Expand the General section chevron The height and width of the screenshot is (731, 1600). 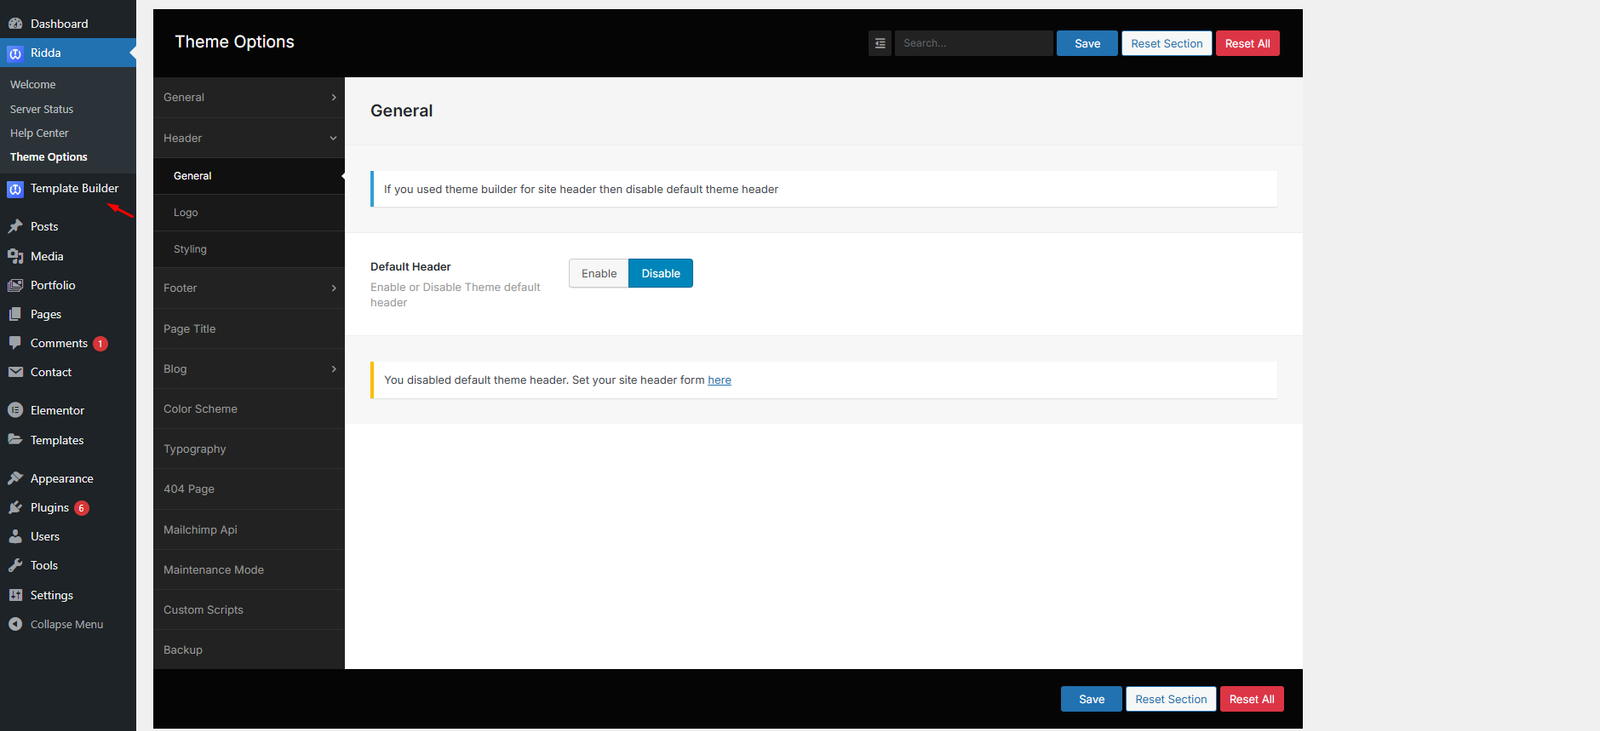tap(334, 97)
